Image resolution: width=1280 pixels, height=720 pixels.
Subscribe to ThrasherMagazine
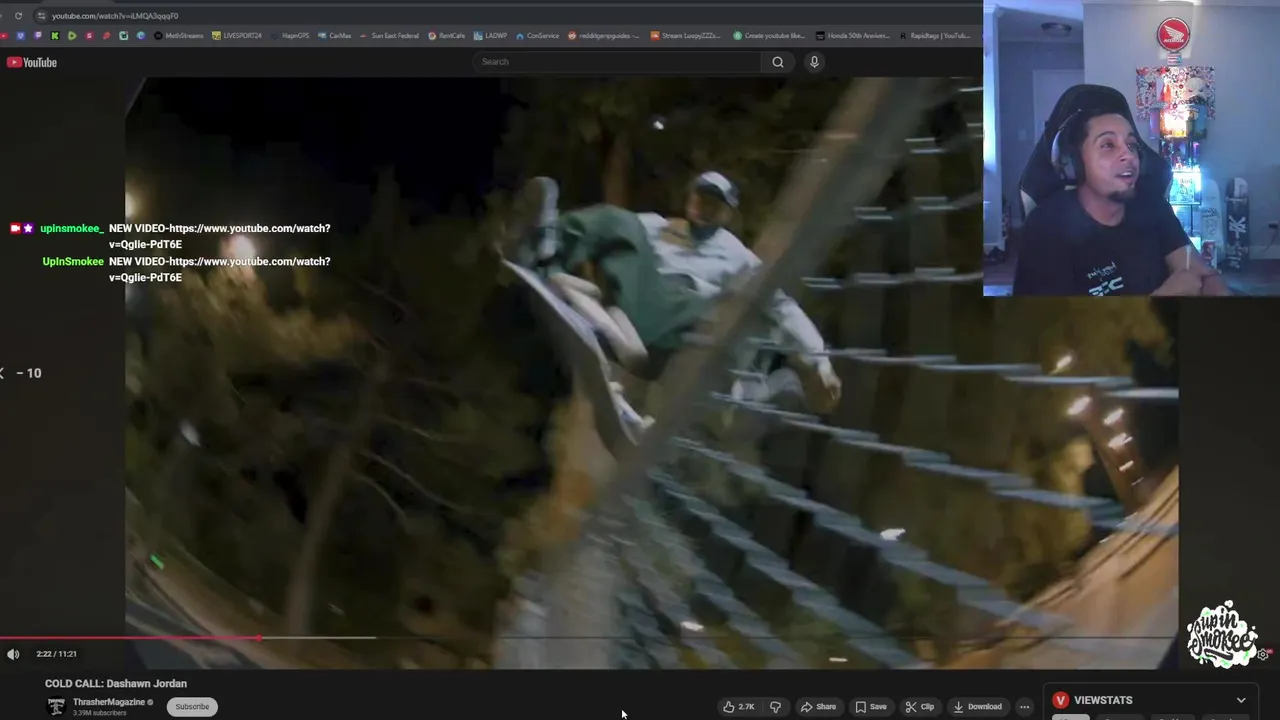coord(192,706)
